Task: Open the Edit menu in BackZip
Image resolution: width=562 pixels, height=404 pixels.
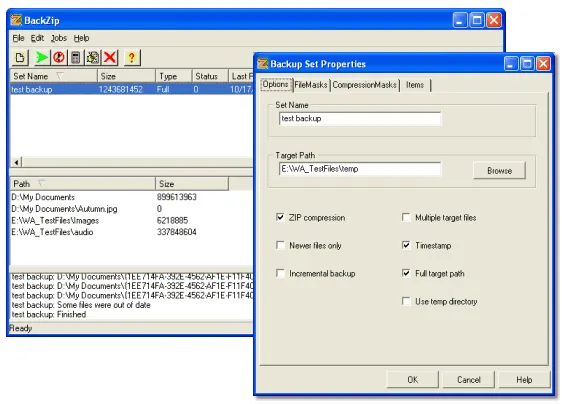Action: [x=37, y=38]
